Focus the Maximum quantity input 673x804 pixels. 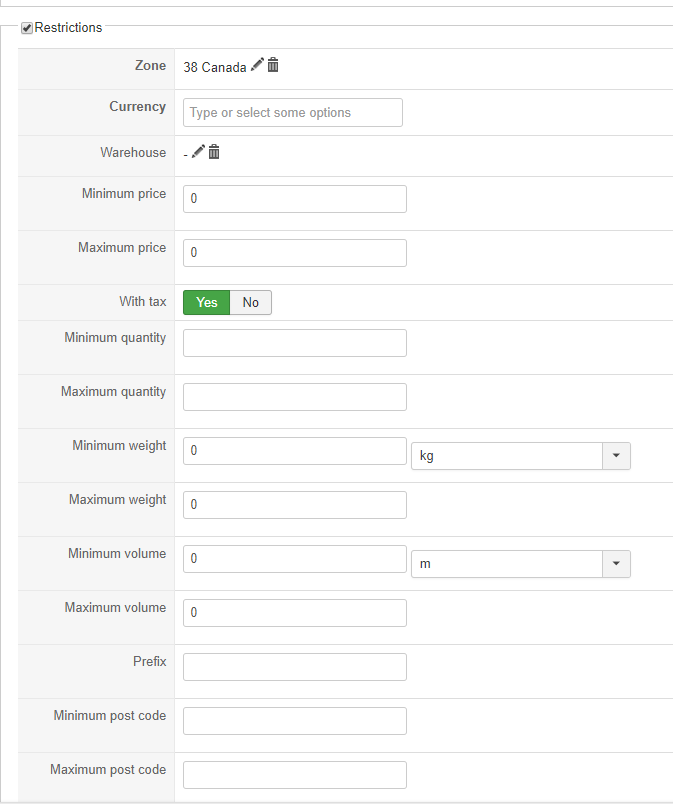pyautogui.click(x=295, y=397)
